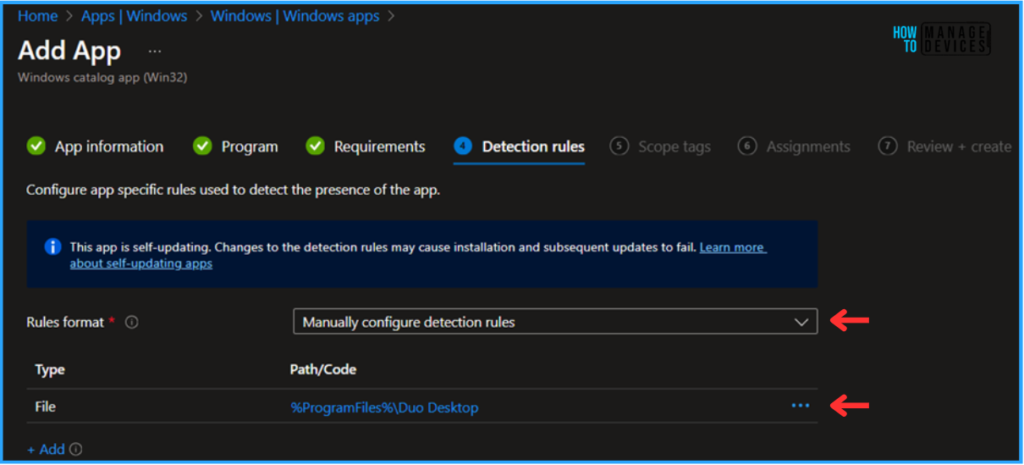Click the Program step green checkmark icon
Viewport: 1024px width, 465px height.
coord(202,146)
